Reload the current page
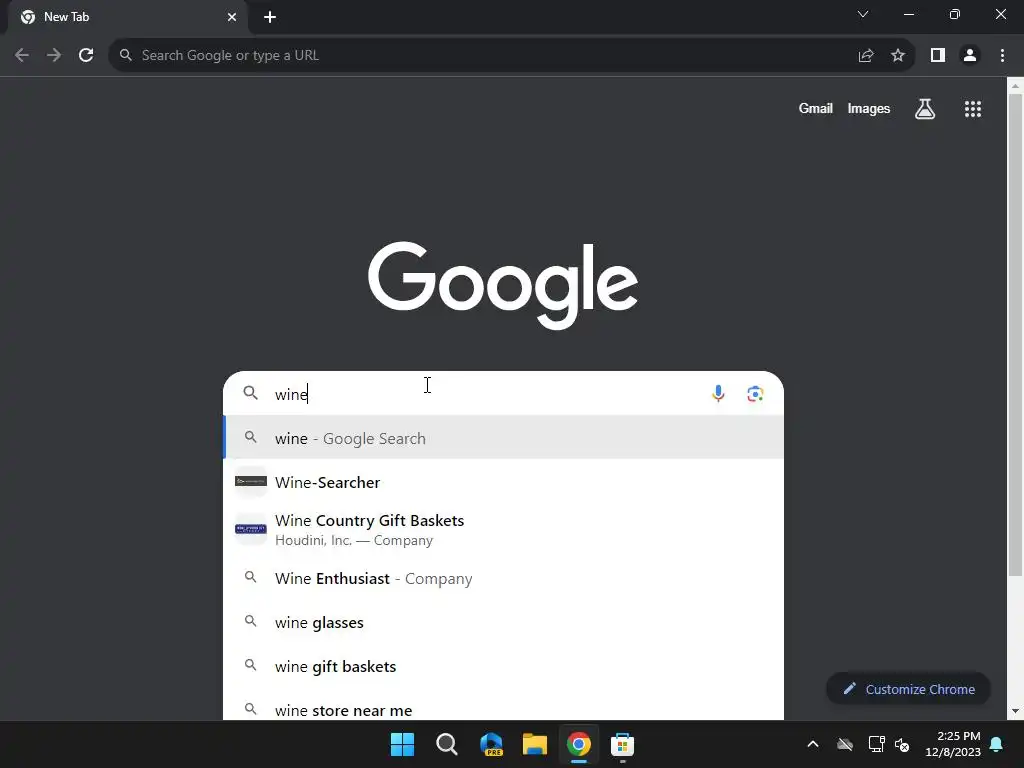The height and width of the screenshot is (768, 1024). tap(86, 56)
